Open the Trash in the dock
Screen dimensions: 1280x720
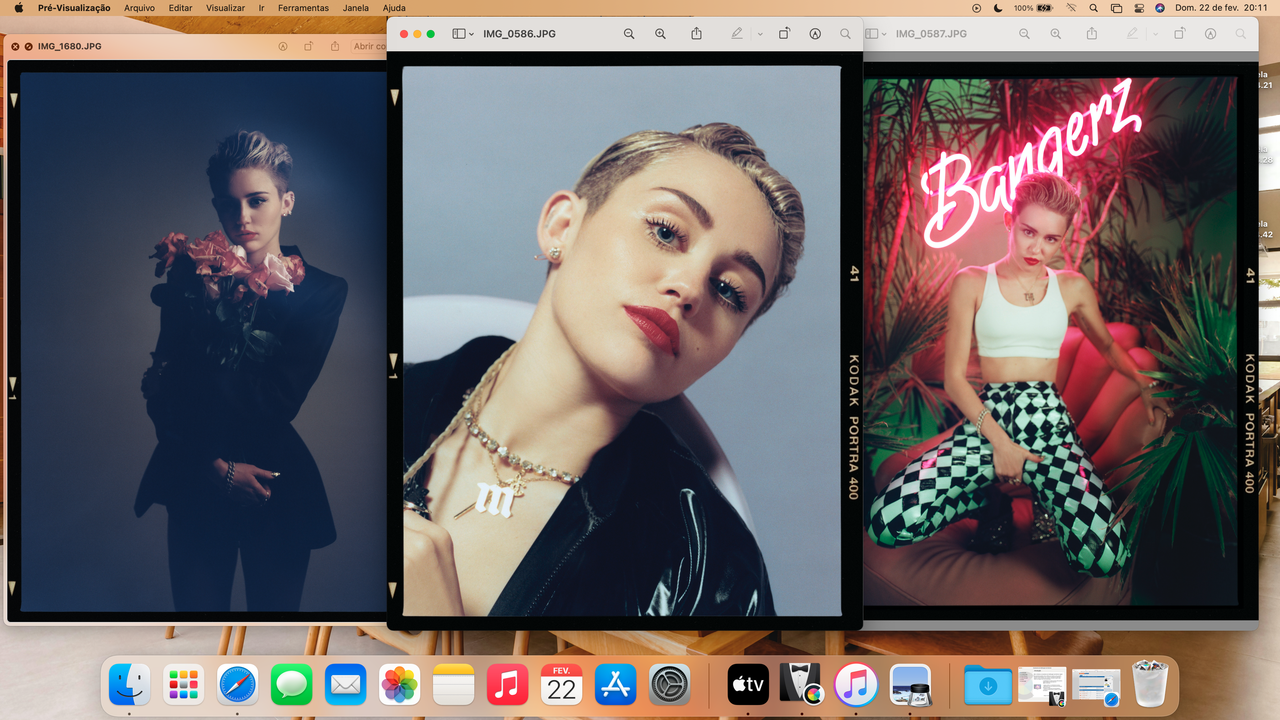click(x=1150, y=685)
